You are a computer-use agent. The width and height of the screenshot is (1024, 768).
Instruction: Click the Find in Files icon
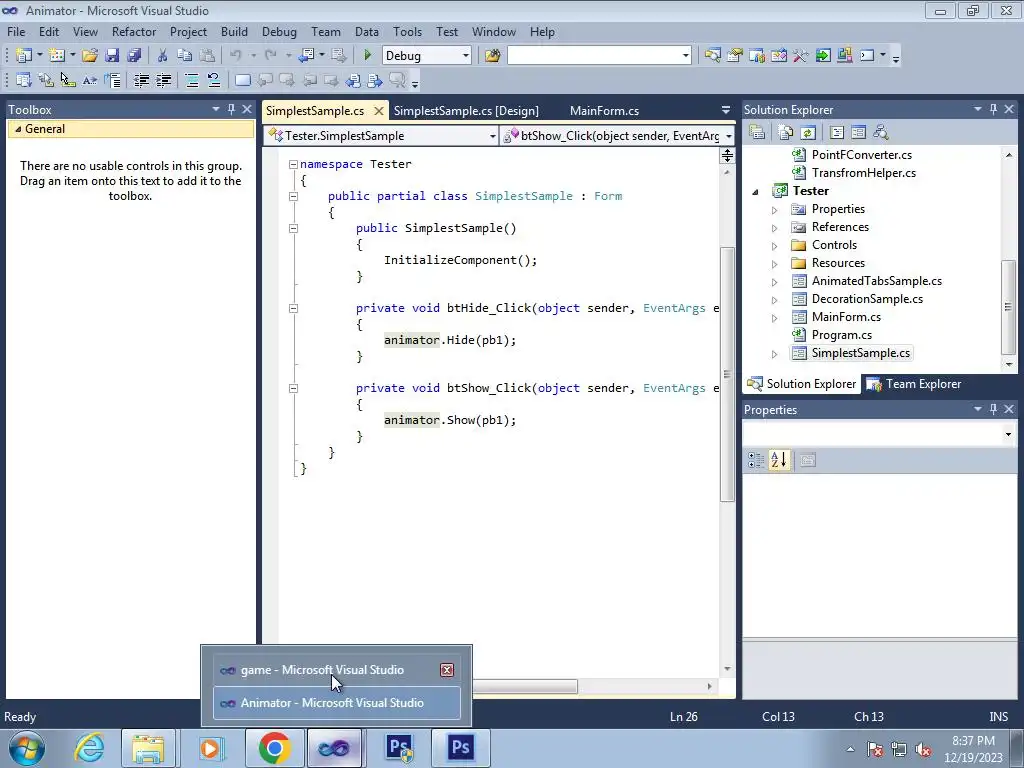click(x=492, y=56)
